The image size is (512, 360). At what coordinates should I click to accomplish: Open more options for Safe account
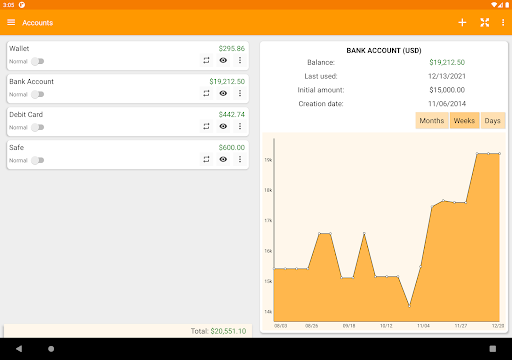click(x=240, y=159)
